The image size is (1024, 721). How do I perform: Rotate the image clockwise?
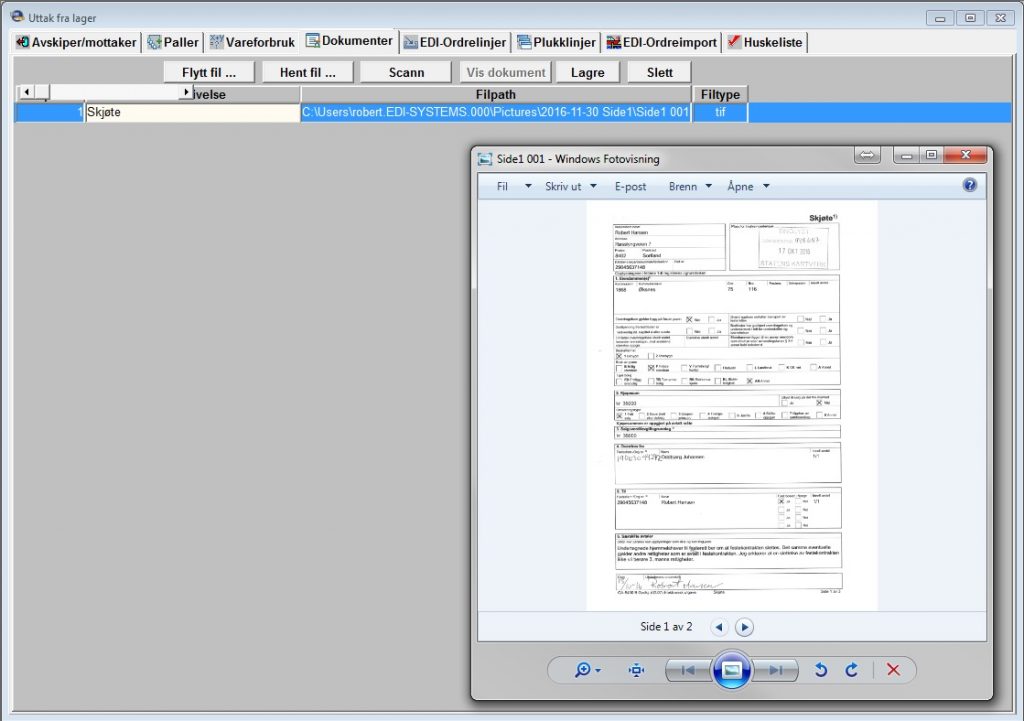click(852, 670)
